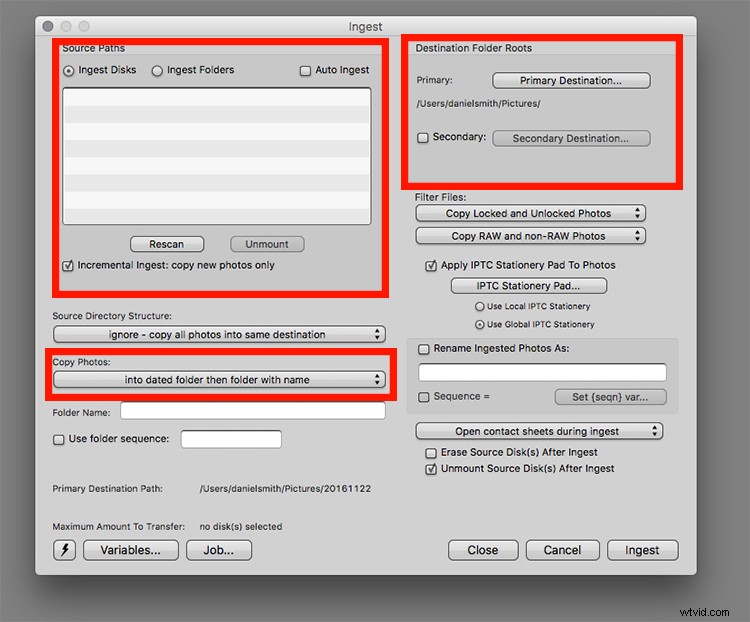Click the Cancel button
The width and height of the screenshot is (750, 622).
point(562,550)
